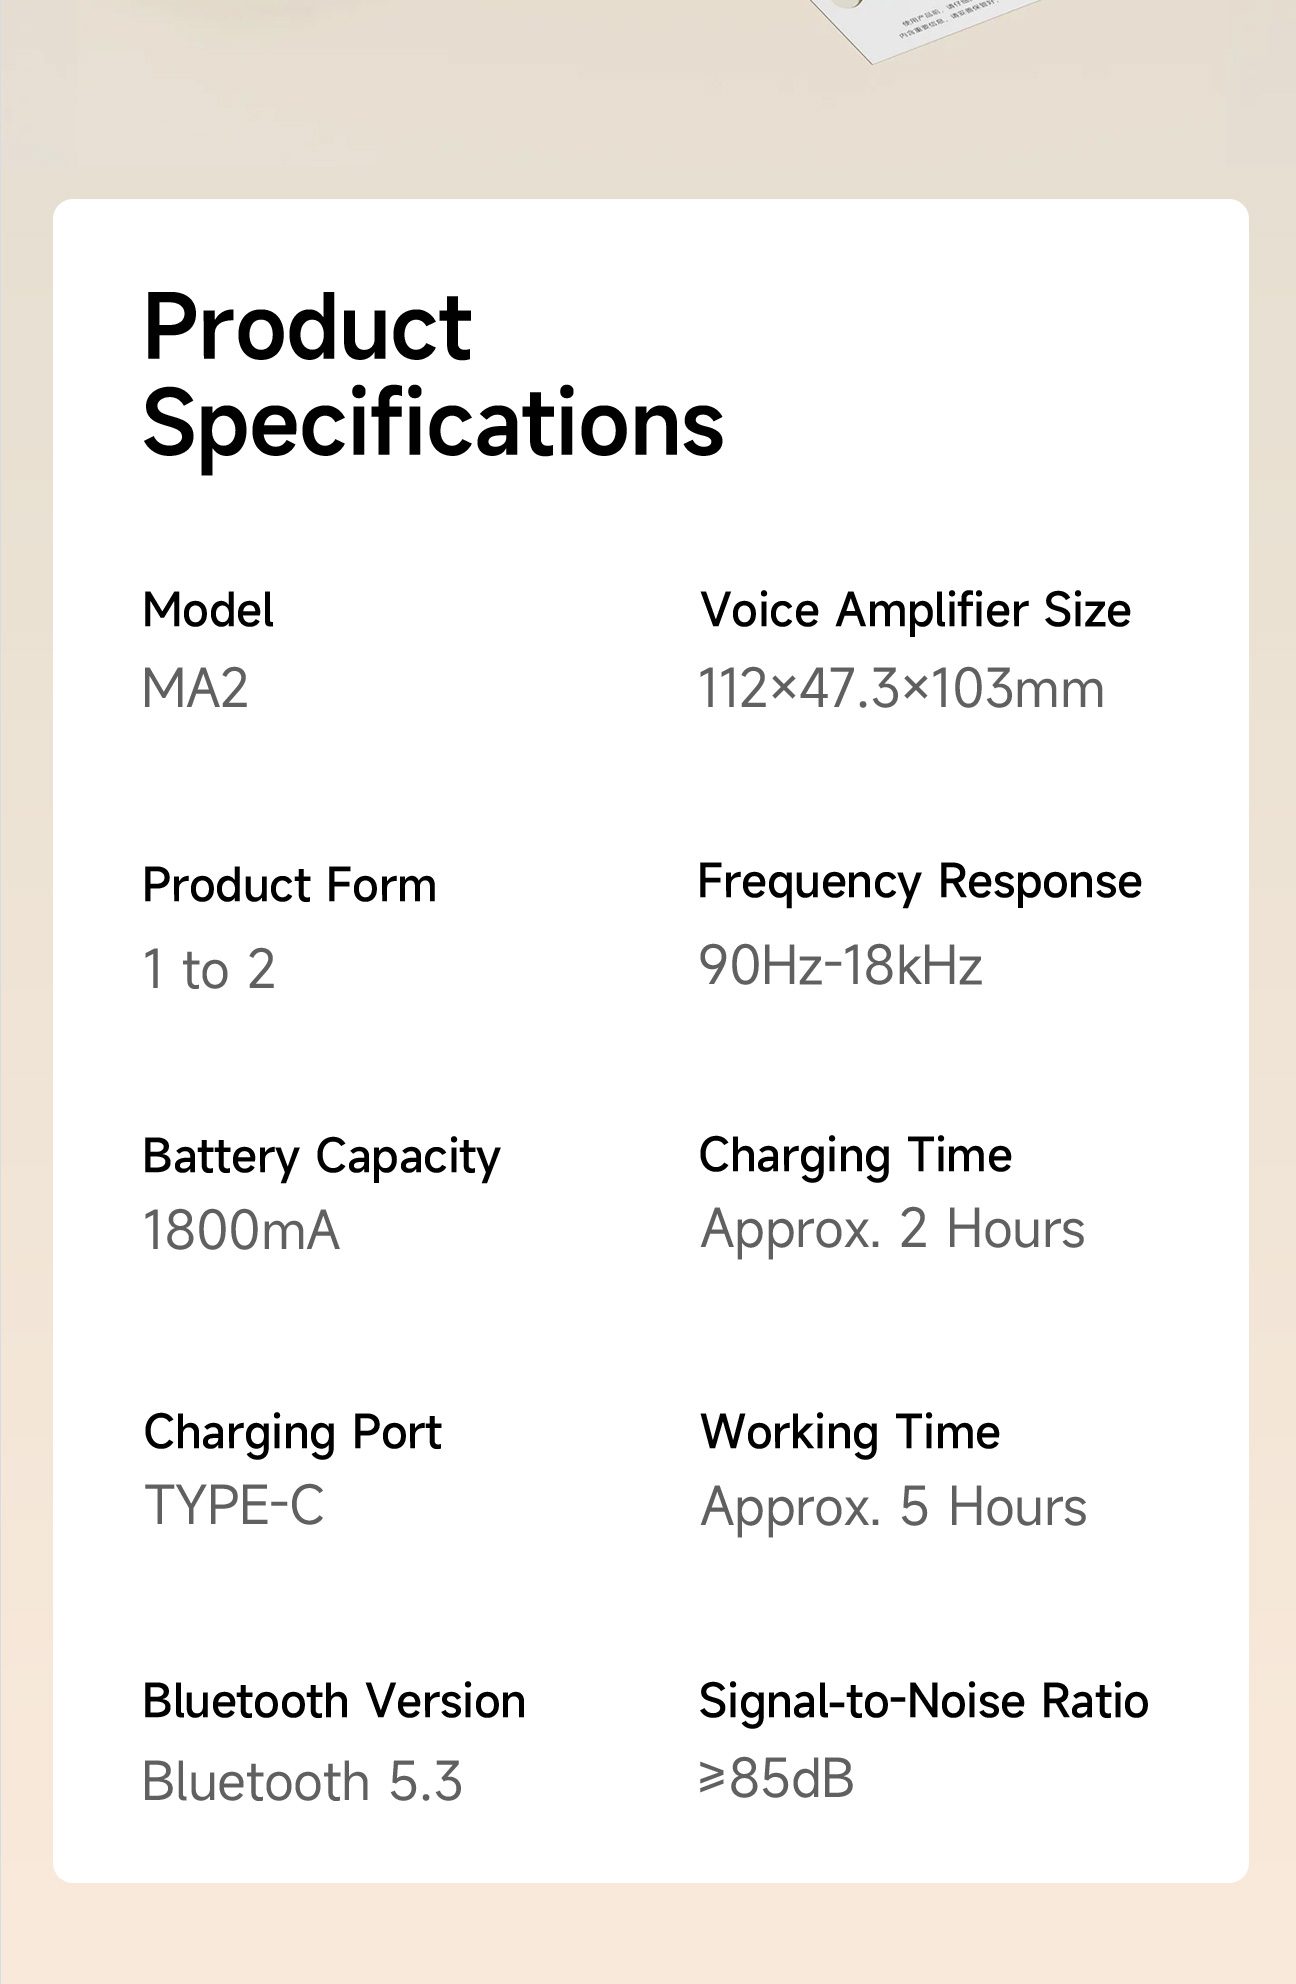Click the TYPE-C value
This screenshot has width=1296, height=1984.
coord(234,1505)
